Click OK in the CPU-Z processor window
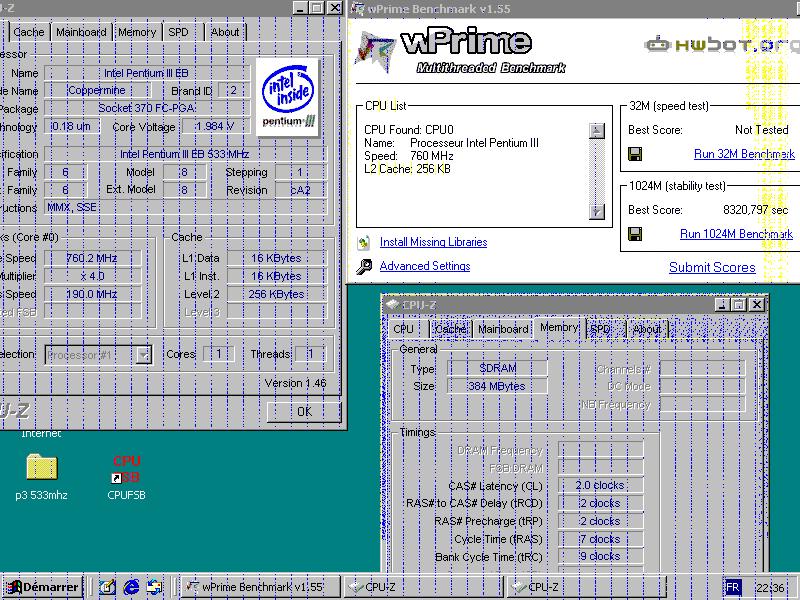This screenshot has width=800, height=600. coord(304,412)
